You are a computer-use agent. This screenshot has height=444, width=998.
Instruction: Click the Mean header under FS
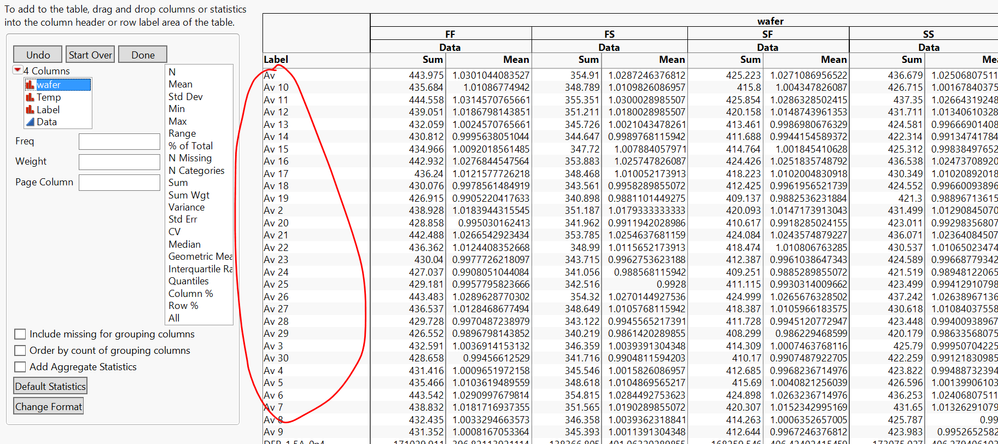click(672, 60)
